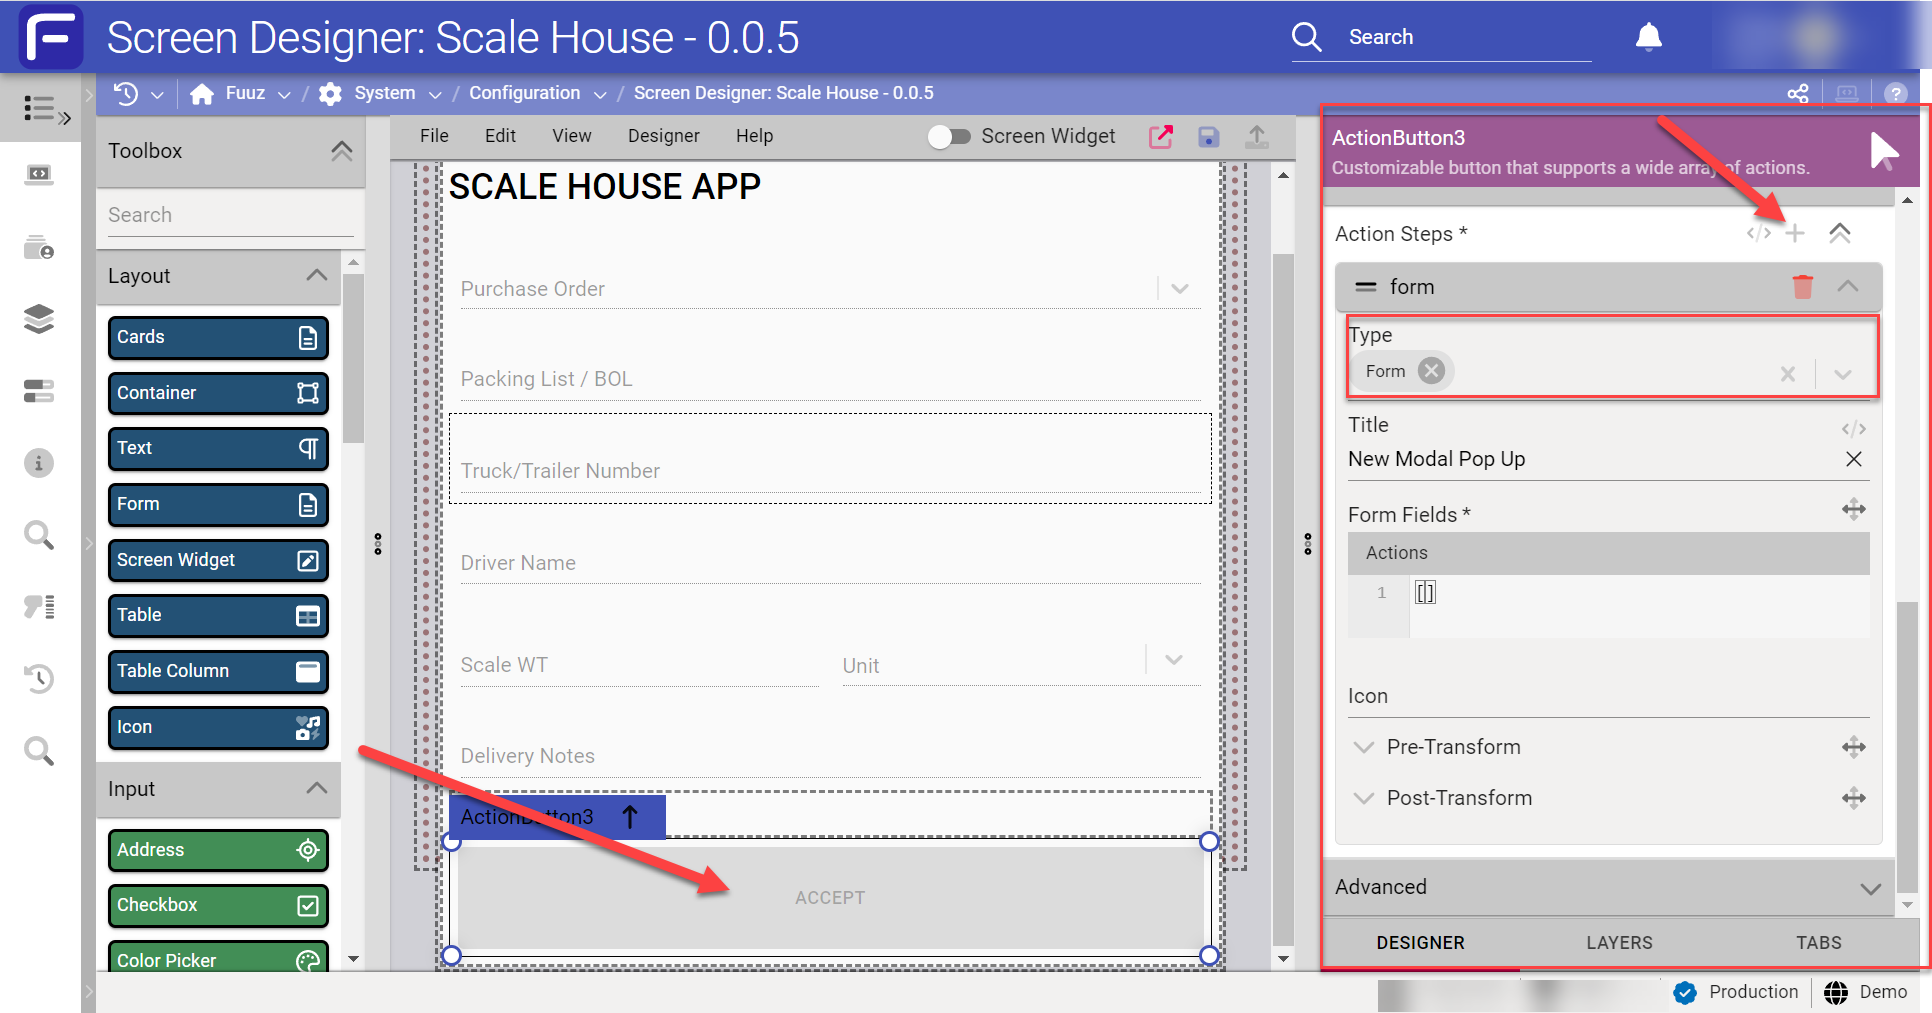
Task: Open the history clock in breadcrumb bar
Action: [126, 93]
